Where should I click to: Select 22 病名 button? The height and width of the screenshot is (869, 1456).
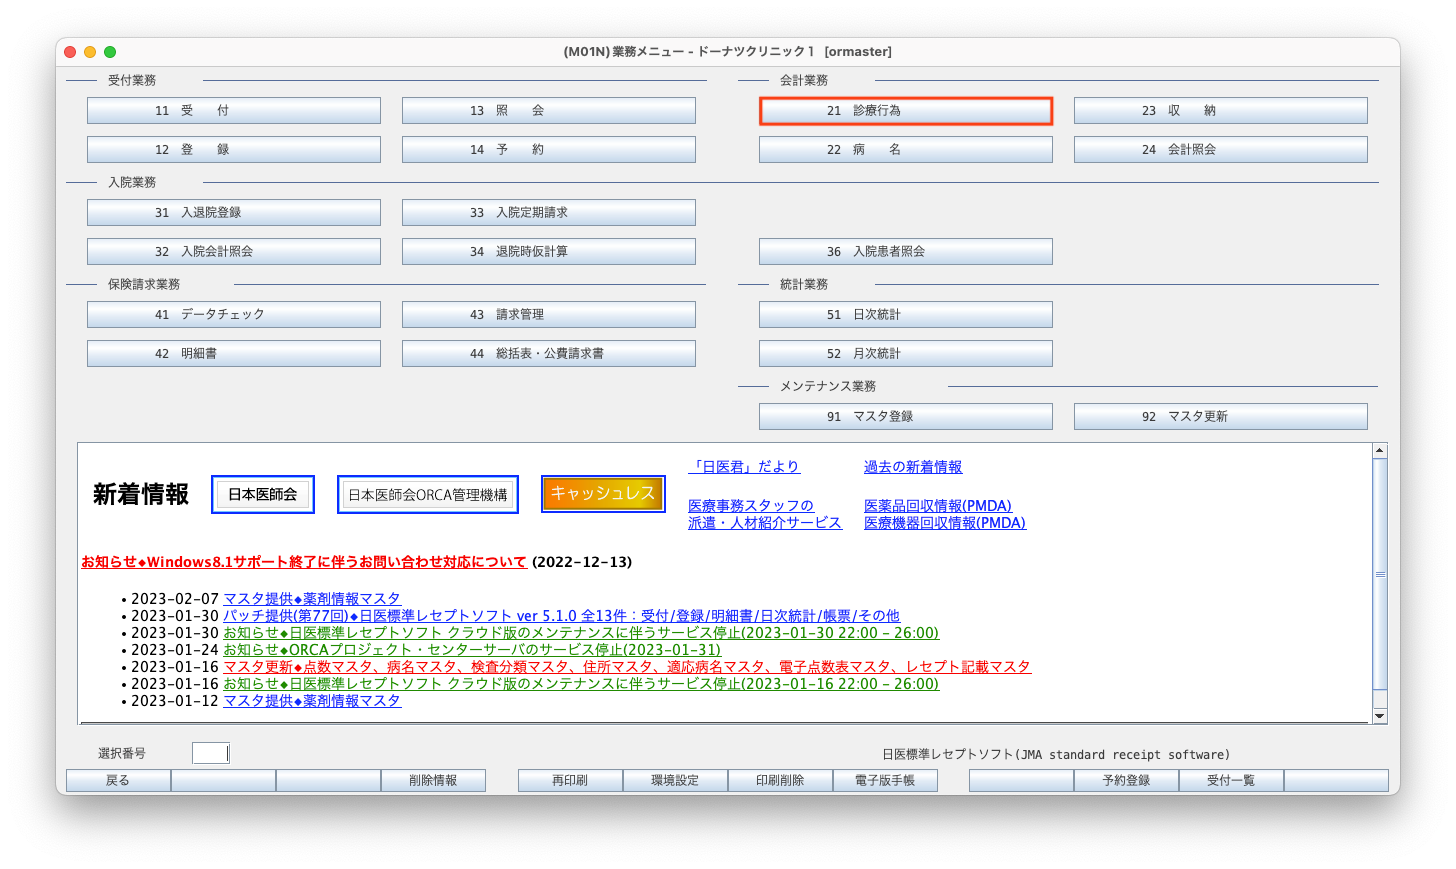pos(905,150)
